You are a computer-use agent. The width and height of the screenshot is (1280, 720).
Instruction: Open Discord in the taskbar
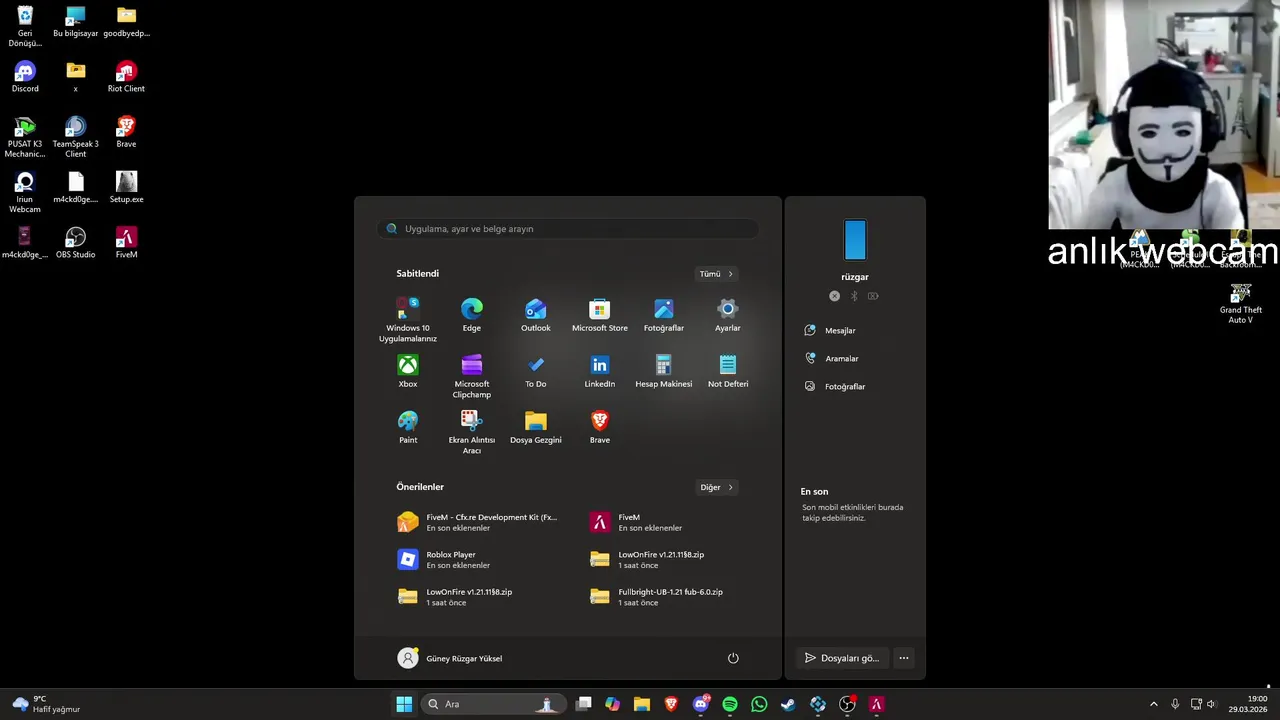pos(701,704)
